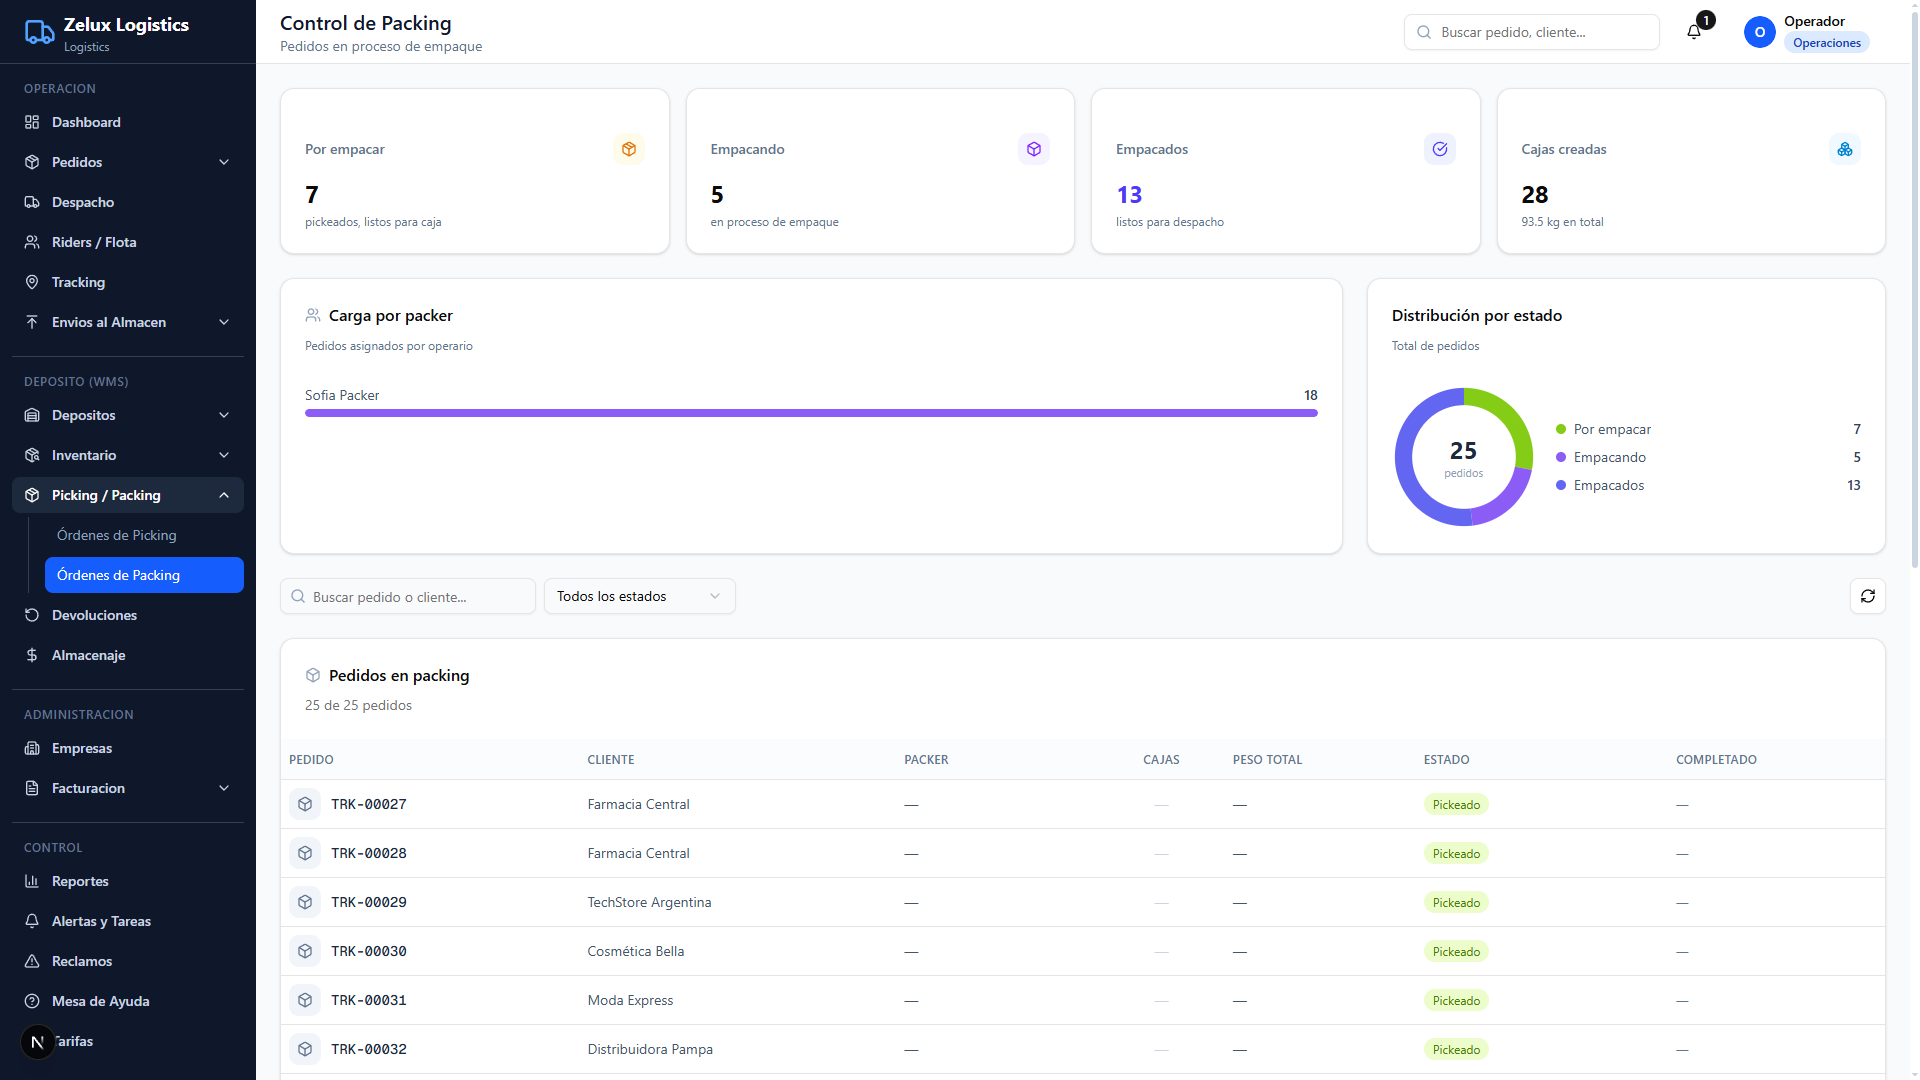Select Órdenes de Packing submenu
The height and width of the screenshot is (1080, 1920).
point(144,575)
